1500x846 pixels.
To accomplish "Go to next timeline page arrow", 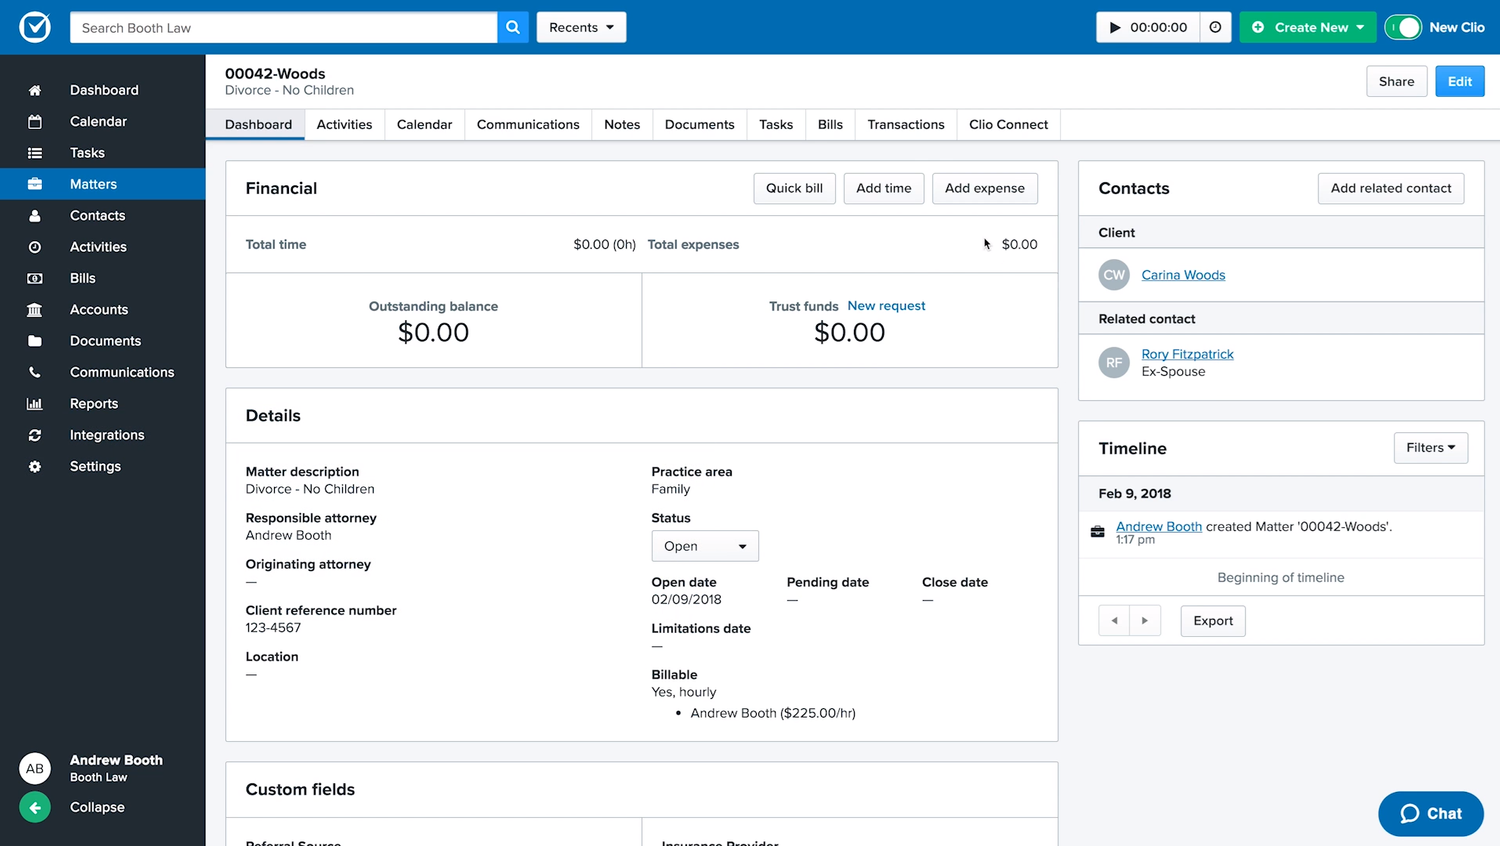I will [1145, 621].
